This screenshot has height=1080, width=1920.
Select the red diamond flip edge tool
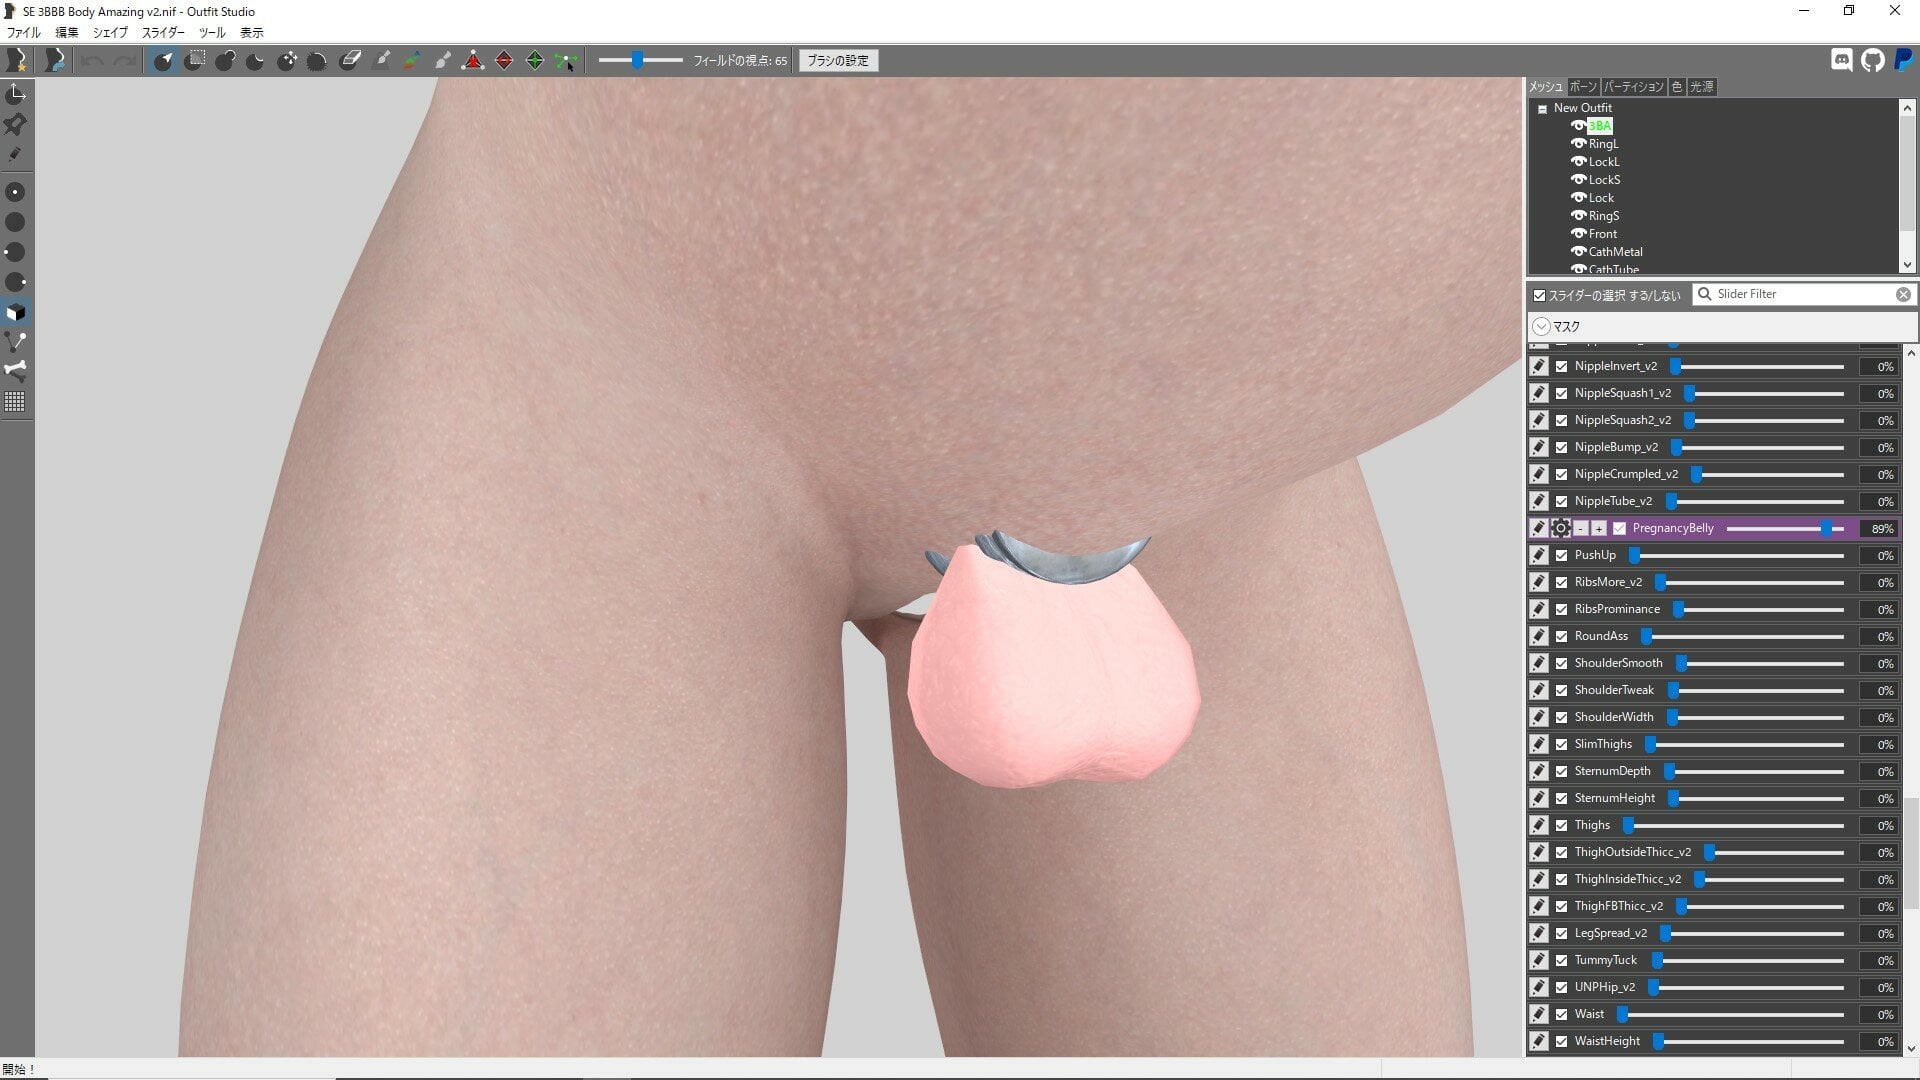click(504, 61)
